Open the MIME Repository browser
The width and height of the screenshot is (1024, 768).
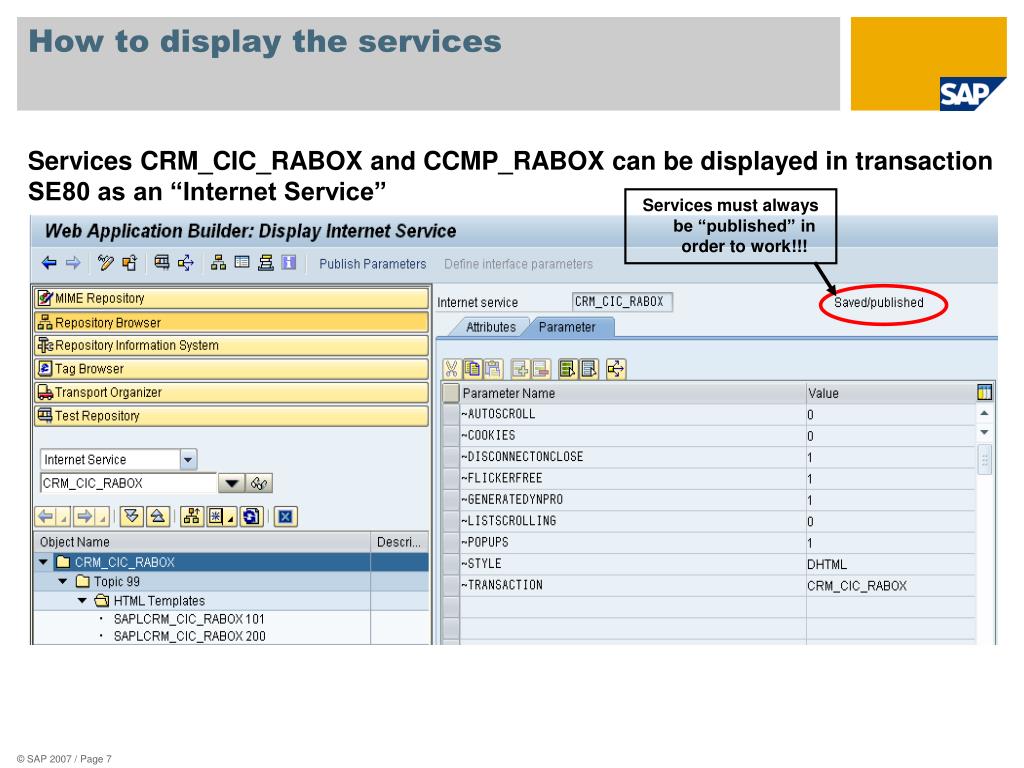coord(231,298)
